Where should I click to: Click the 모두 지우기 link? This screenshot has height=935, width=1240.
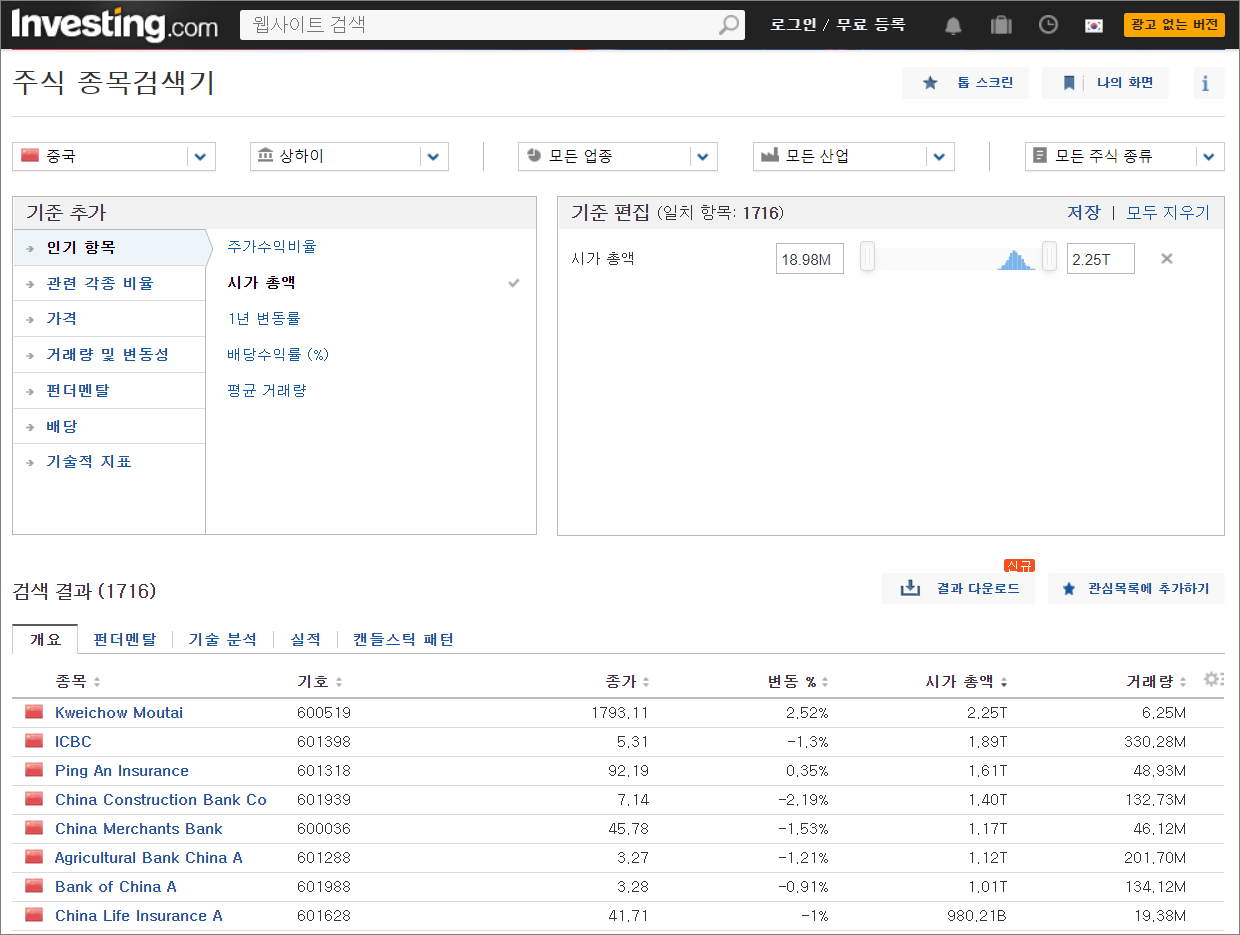1168,212
